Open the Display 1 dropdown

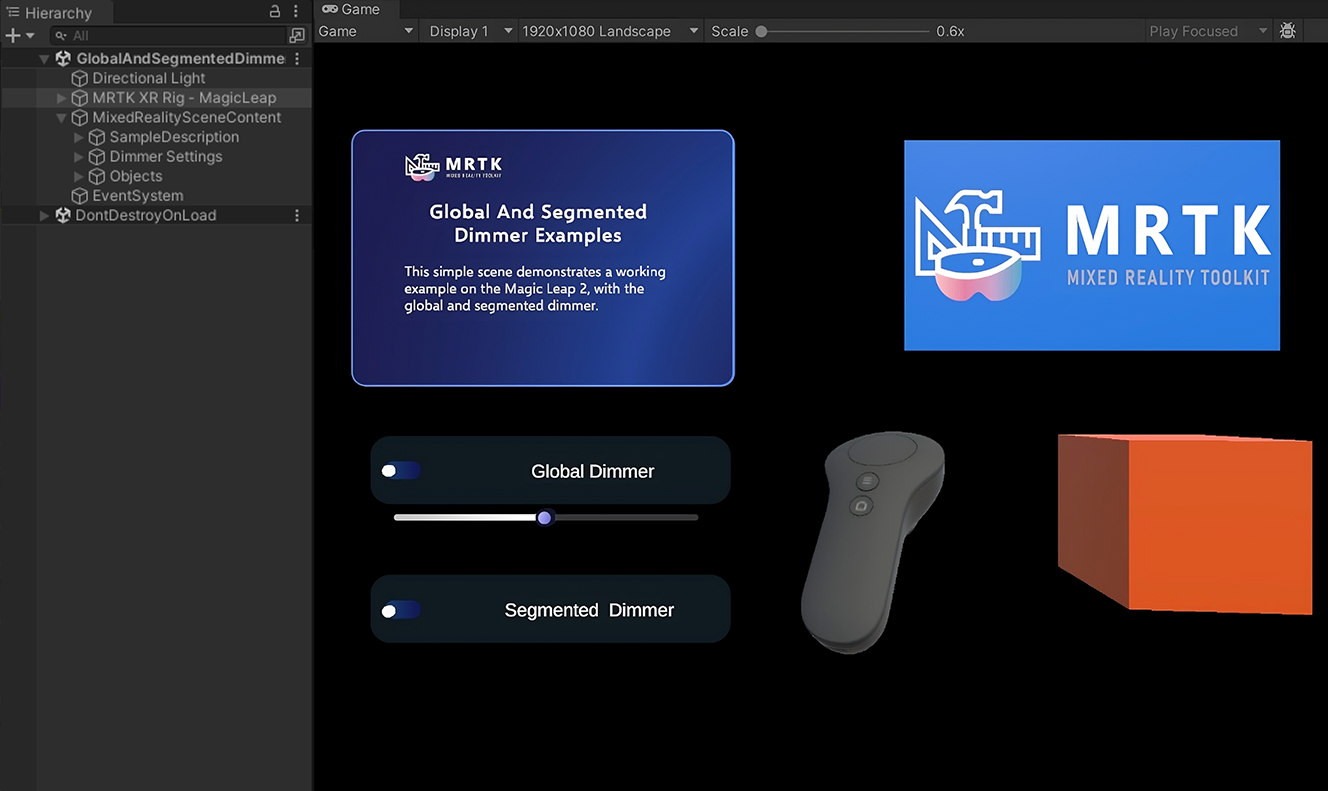pyautogui.click(x=467, y=30)
